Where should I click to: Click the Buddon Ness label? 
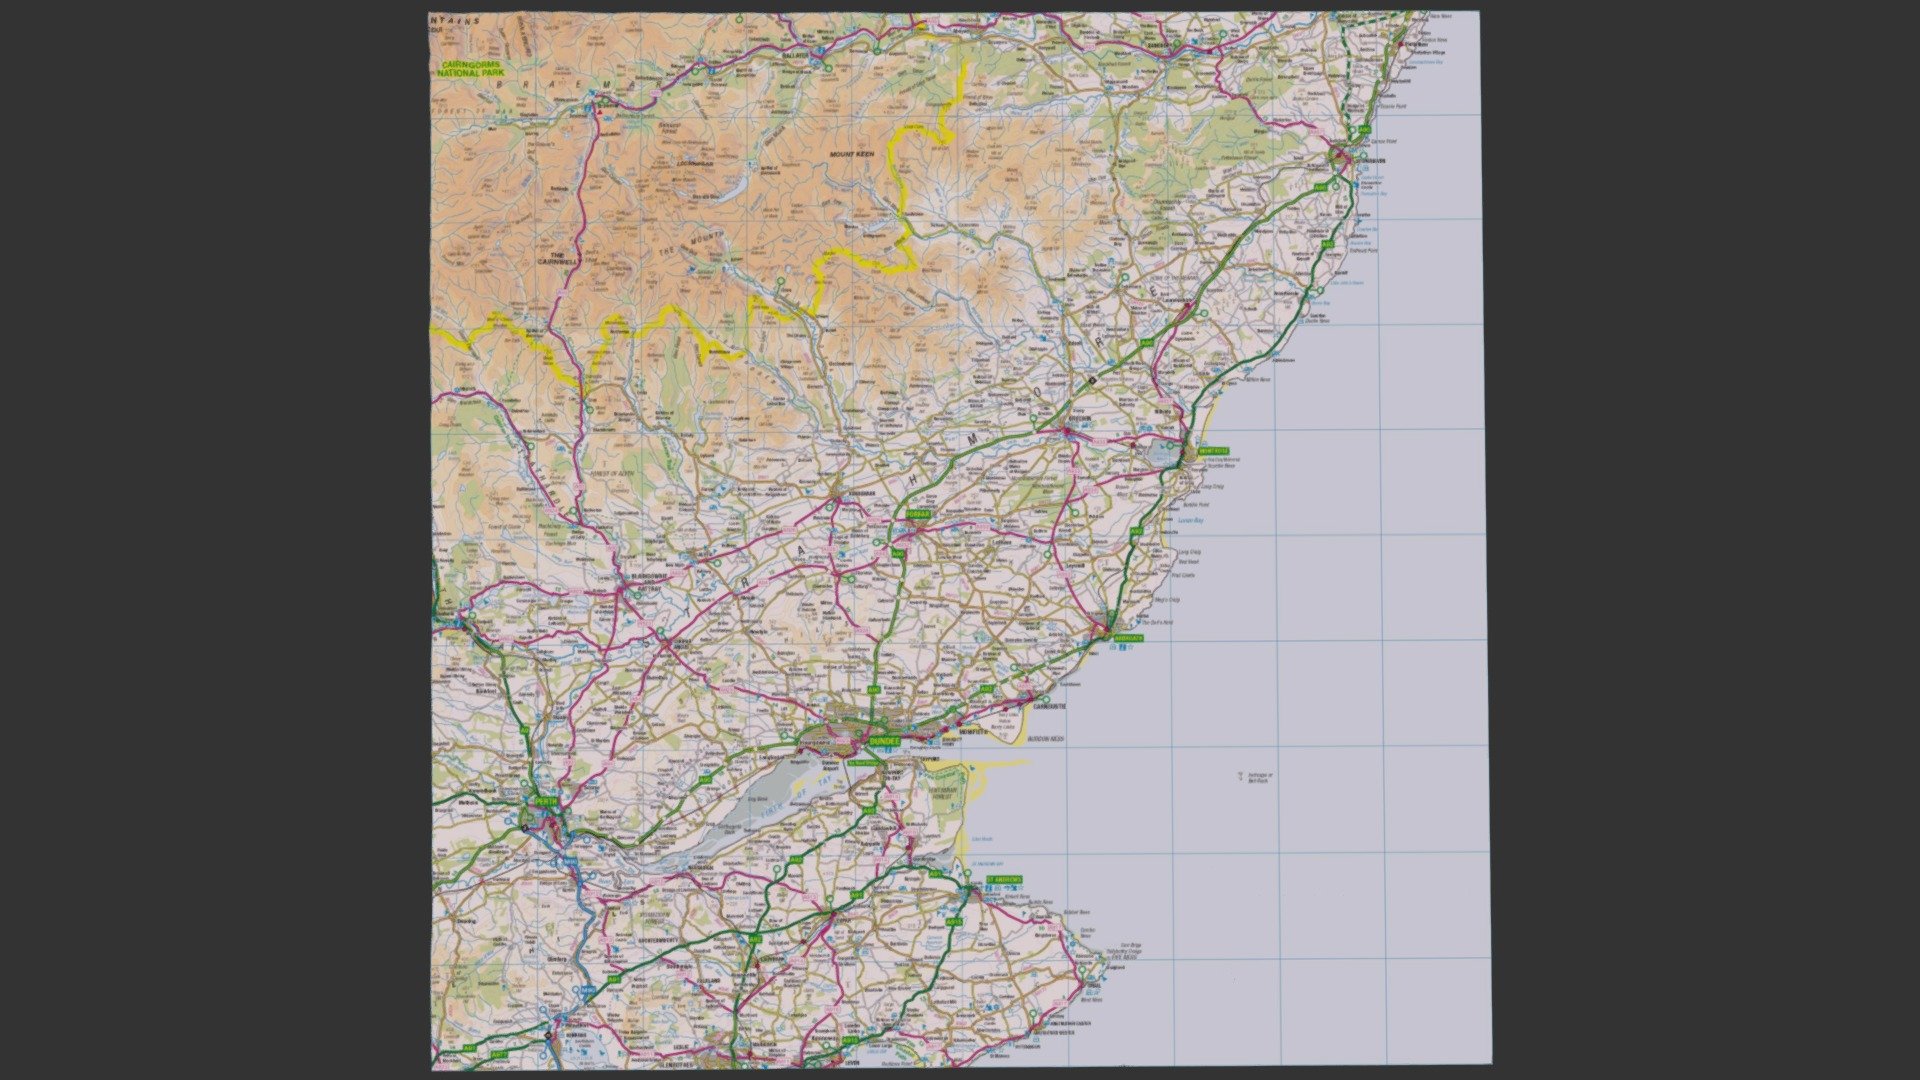(x=1047, y=739)
